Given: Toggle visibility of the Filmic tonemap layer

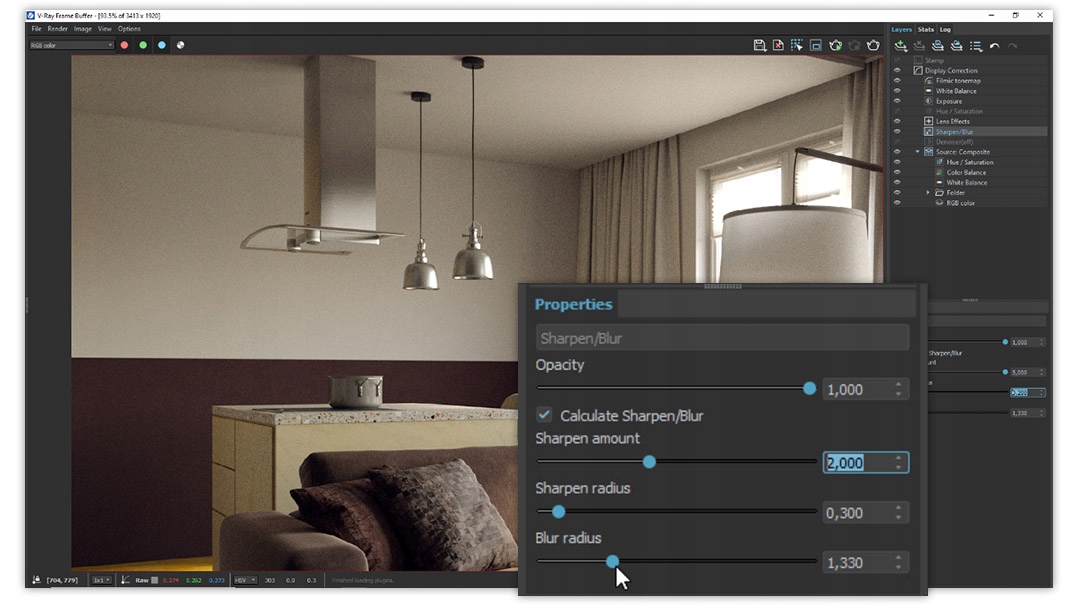Looking at the screenshot, I should pos(897,81).
